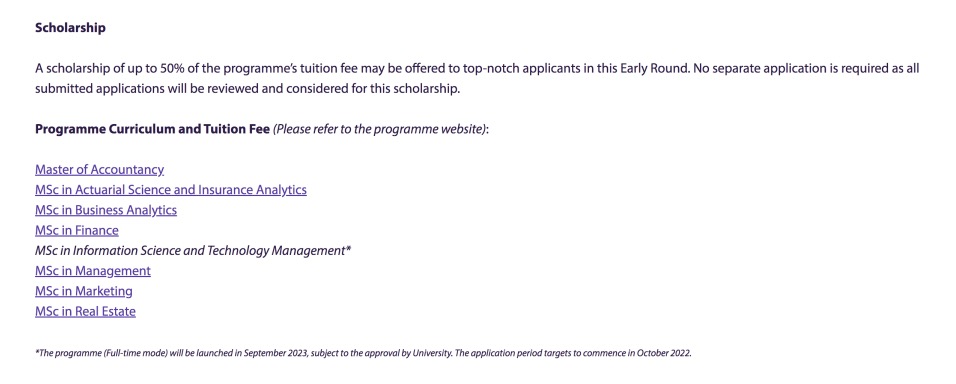Click the asterisk after Technology Management
Viewport: 956px width, 384px height.
(349, 249)
